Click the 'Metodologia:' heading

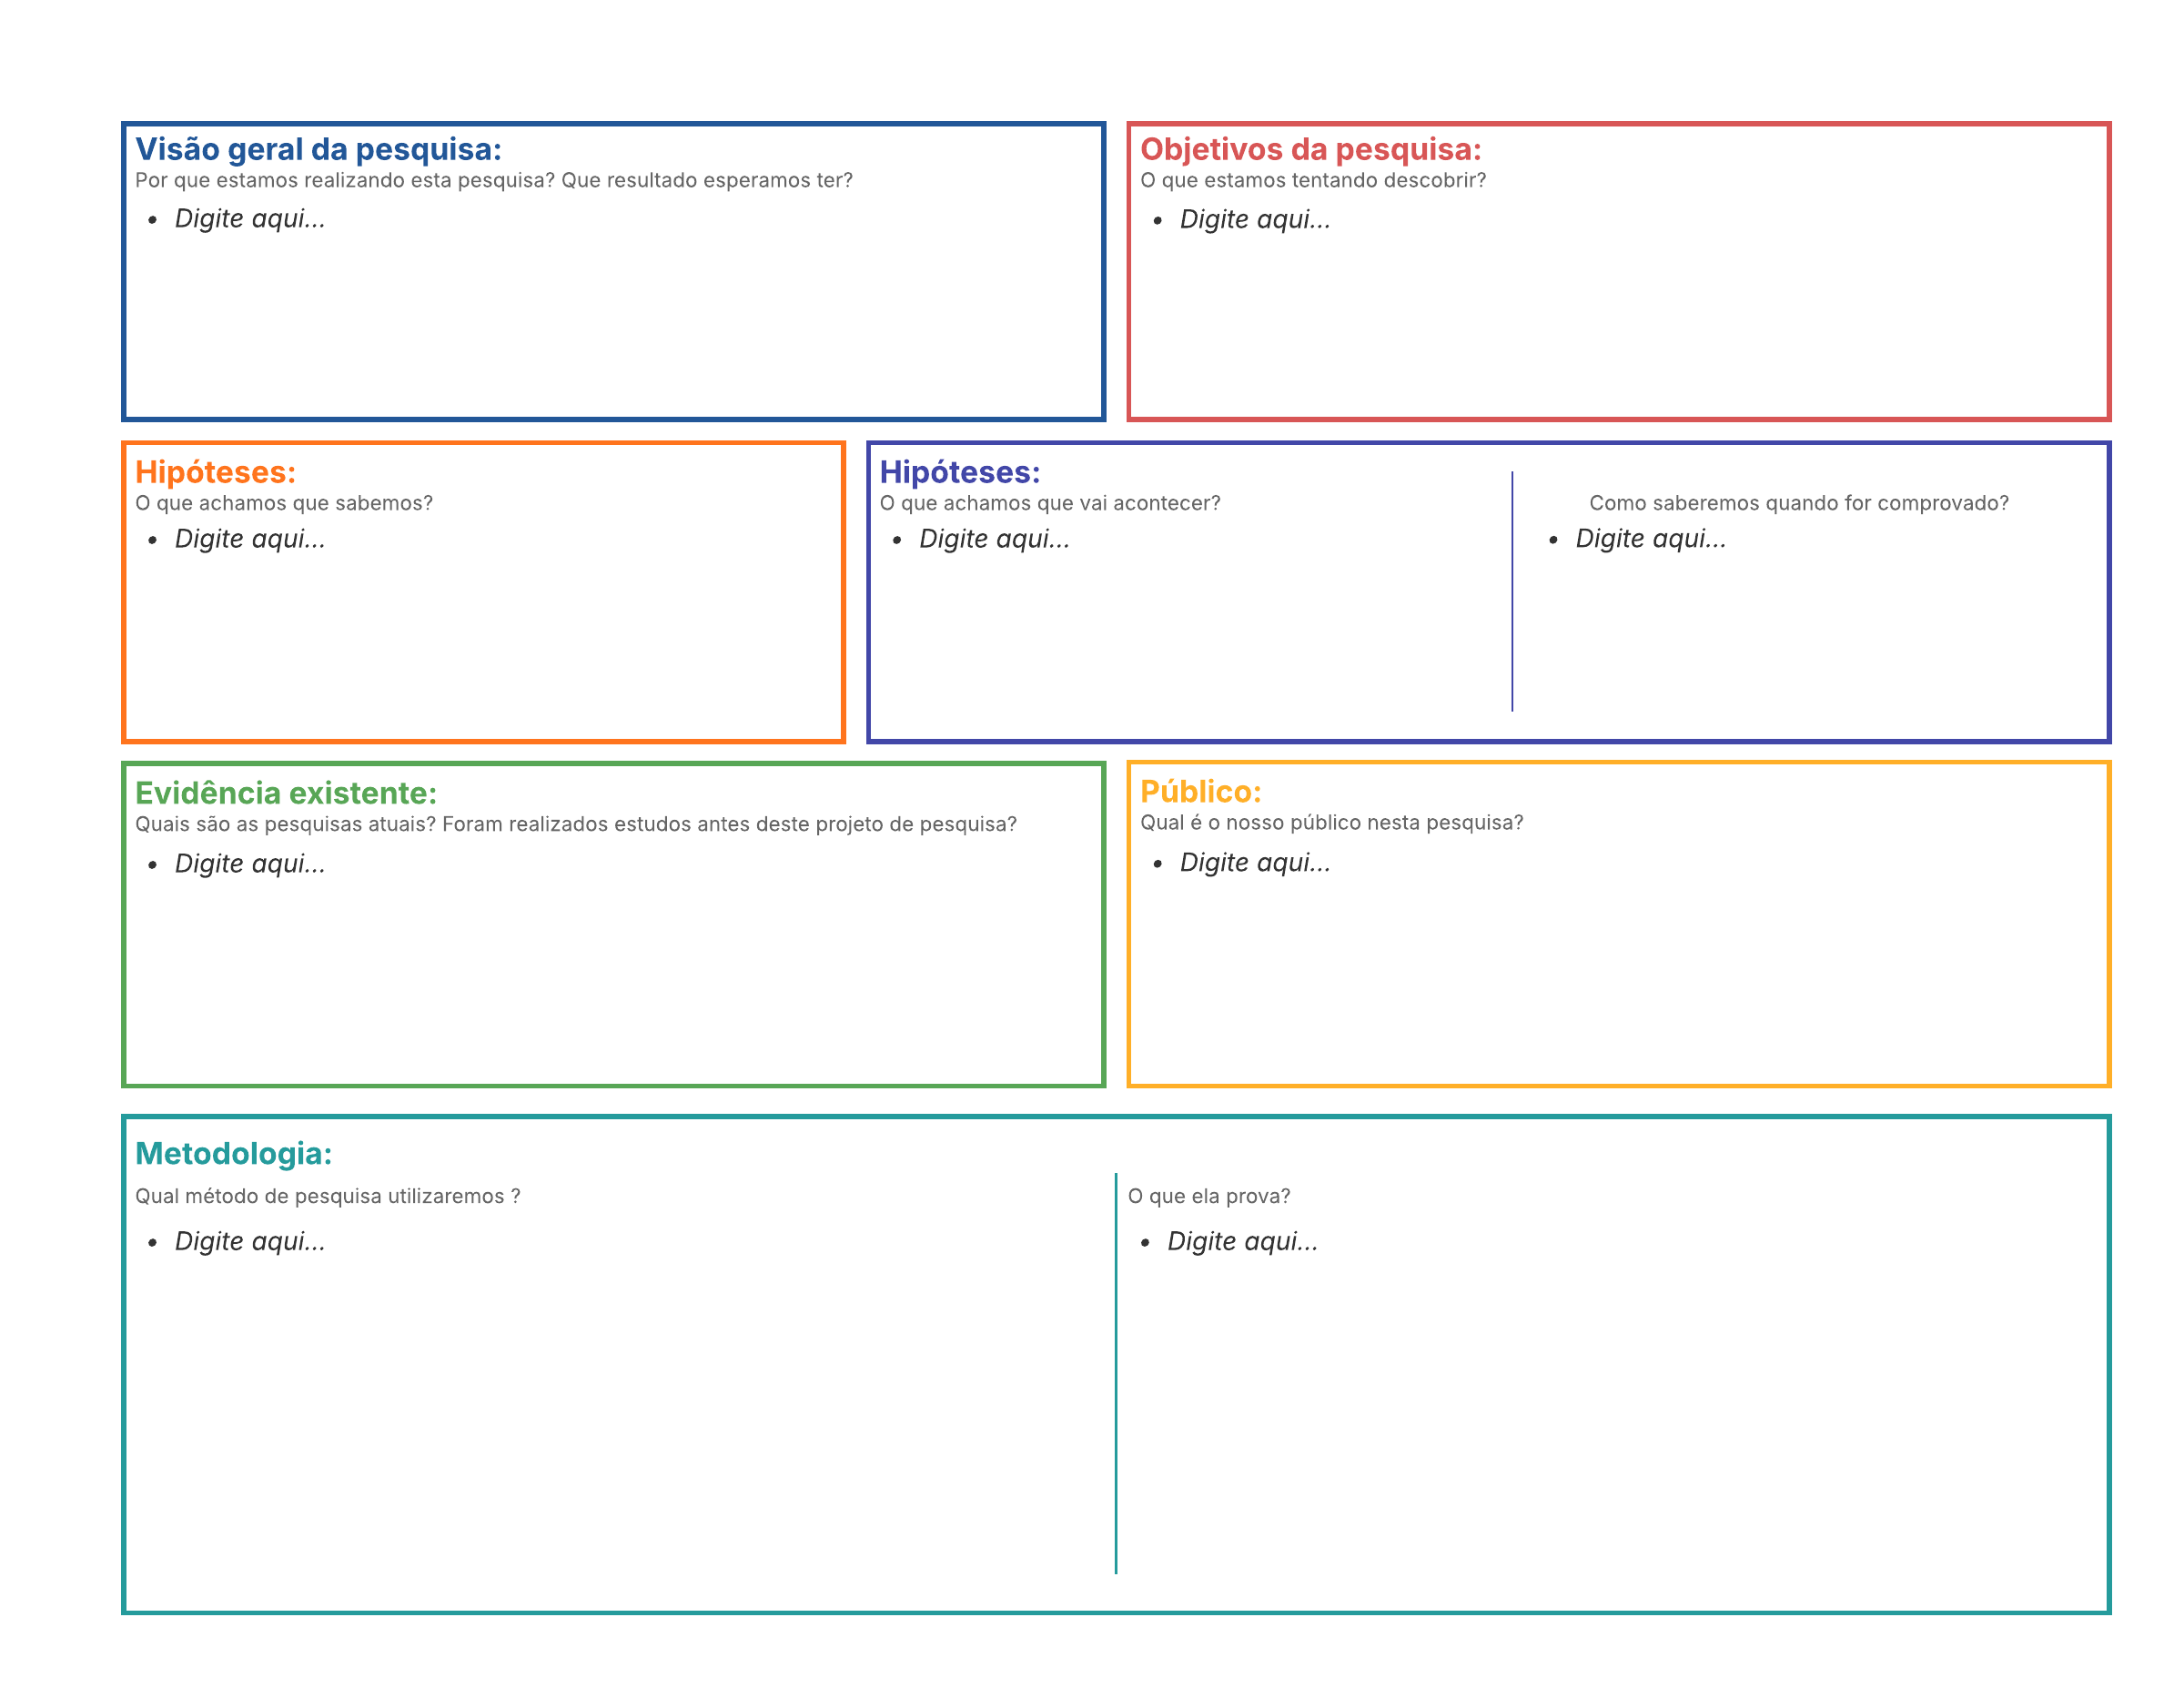[x=233, y=1153]
